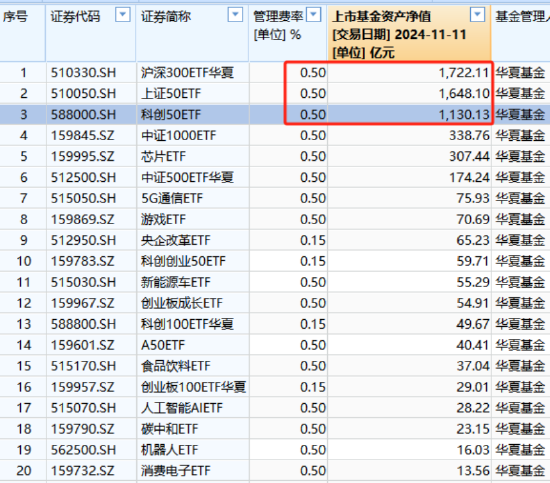Select net asset value 13.56
The height and width of the screenshot is (483, 550).
(x=473, y=471)
